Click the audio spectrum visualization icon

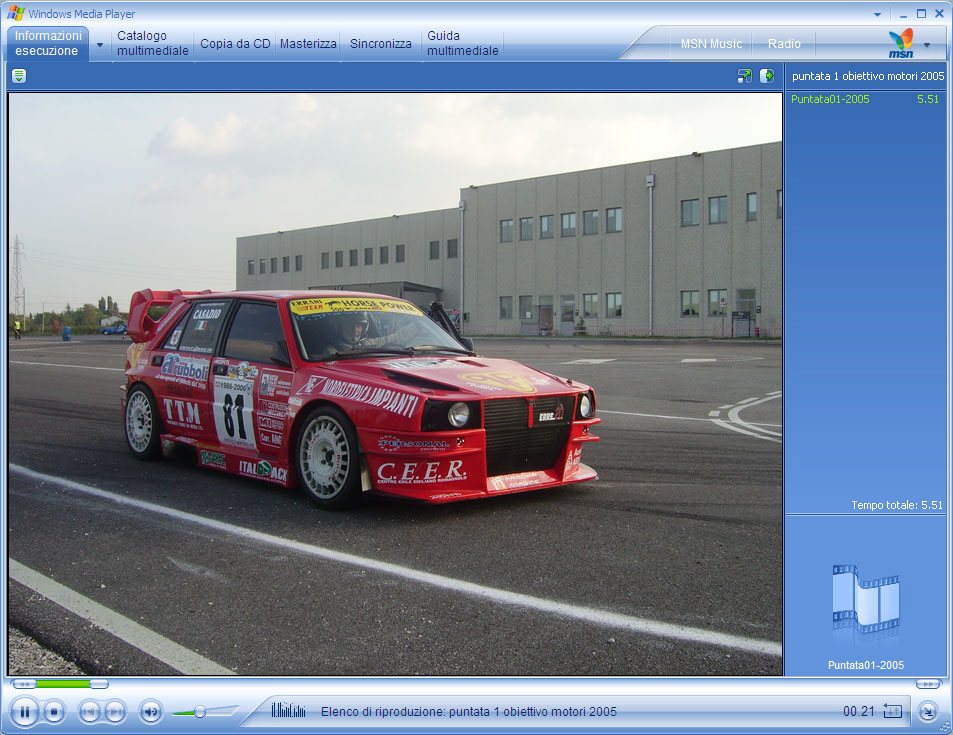288,709
